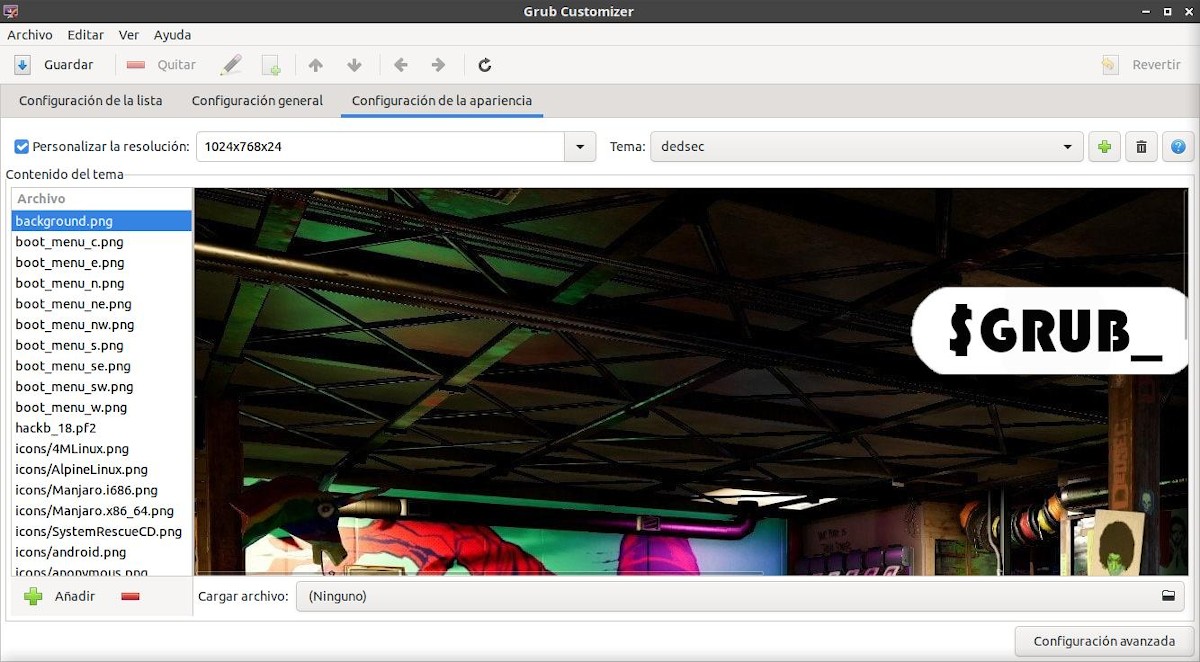Click the Configuración avanzada button

(1104, 641)
